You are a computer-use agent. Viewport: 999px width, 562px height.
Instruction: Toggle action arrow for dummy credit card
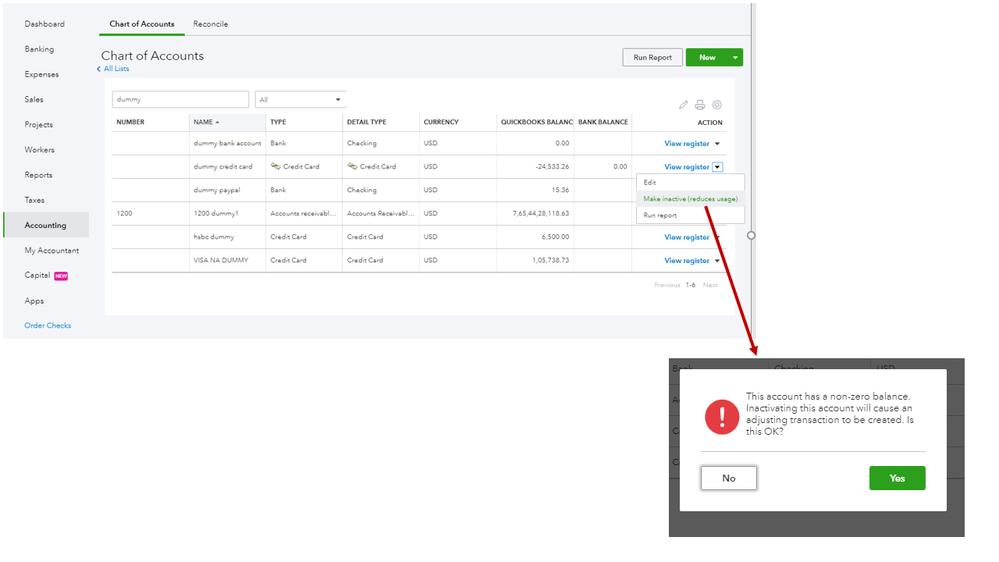pos(717,167)
